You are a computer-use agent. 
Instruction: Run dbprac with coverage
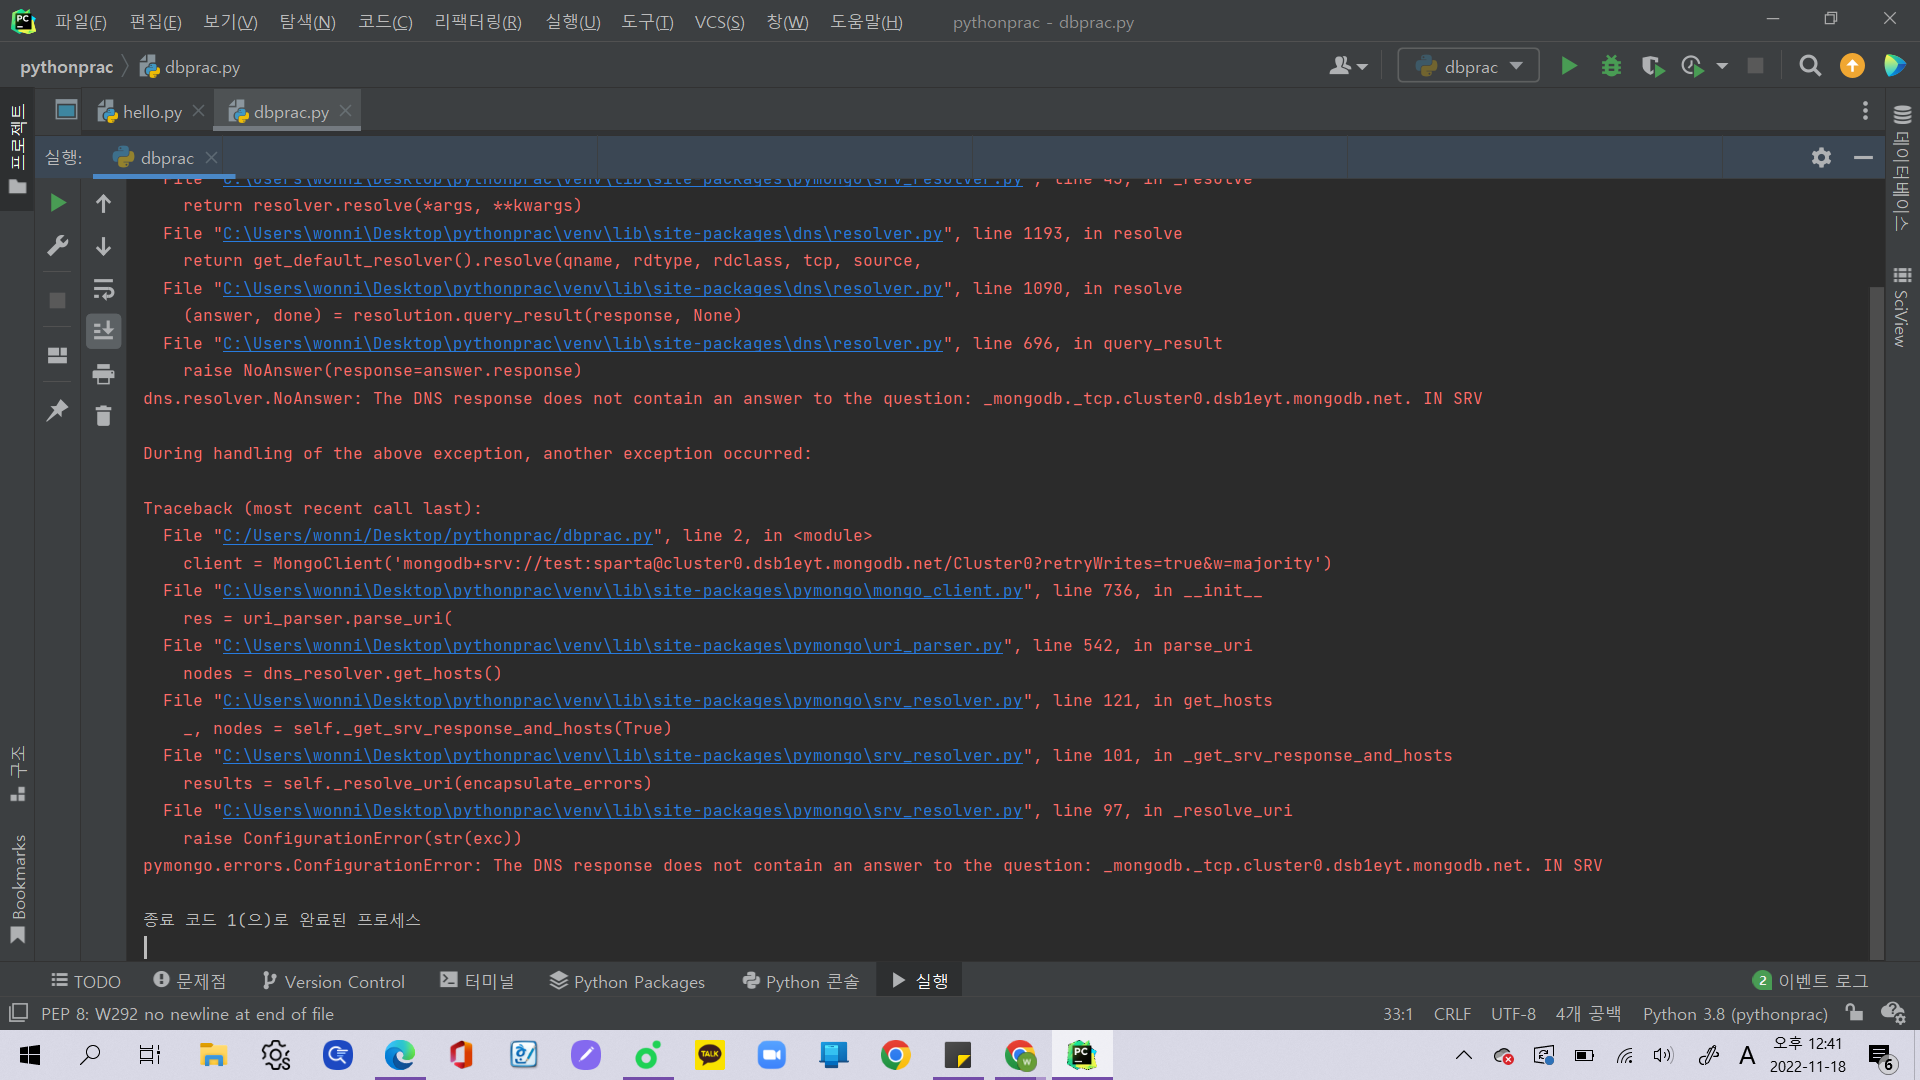point(1652,66)
